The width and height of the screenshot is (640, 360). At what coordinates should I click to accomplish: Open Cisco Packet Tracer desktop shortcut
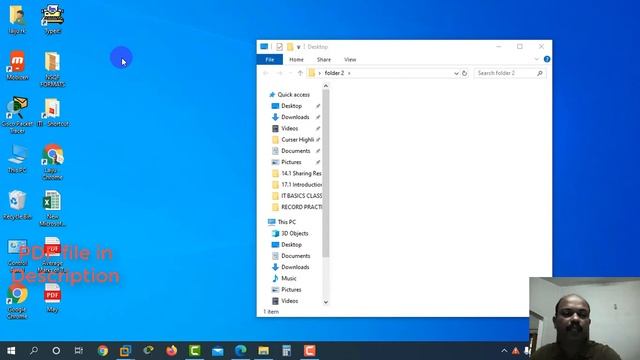(17, 115)
